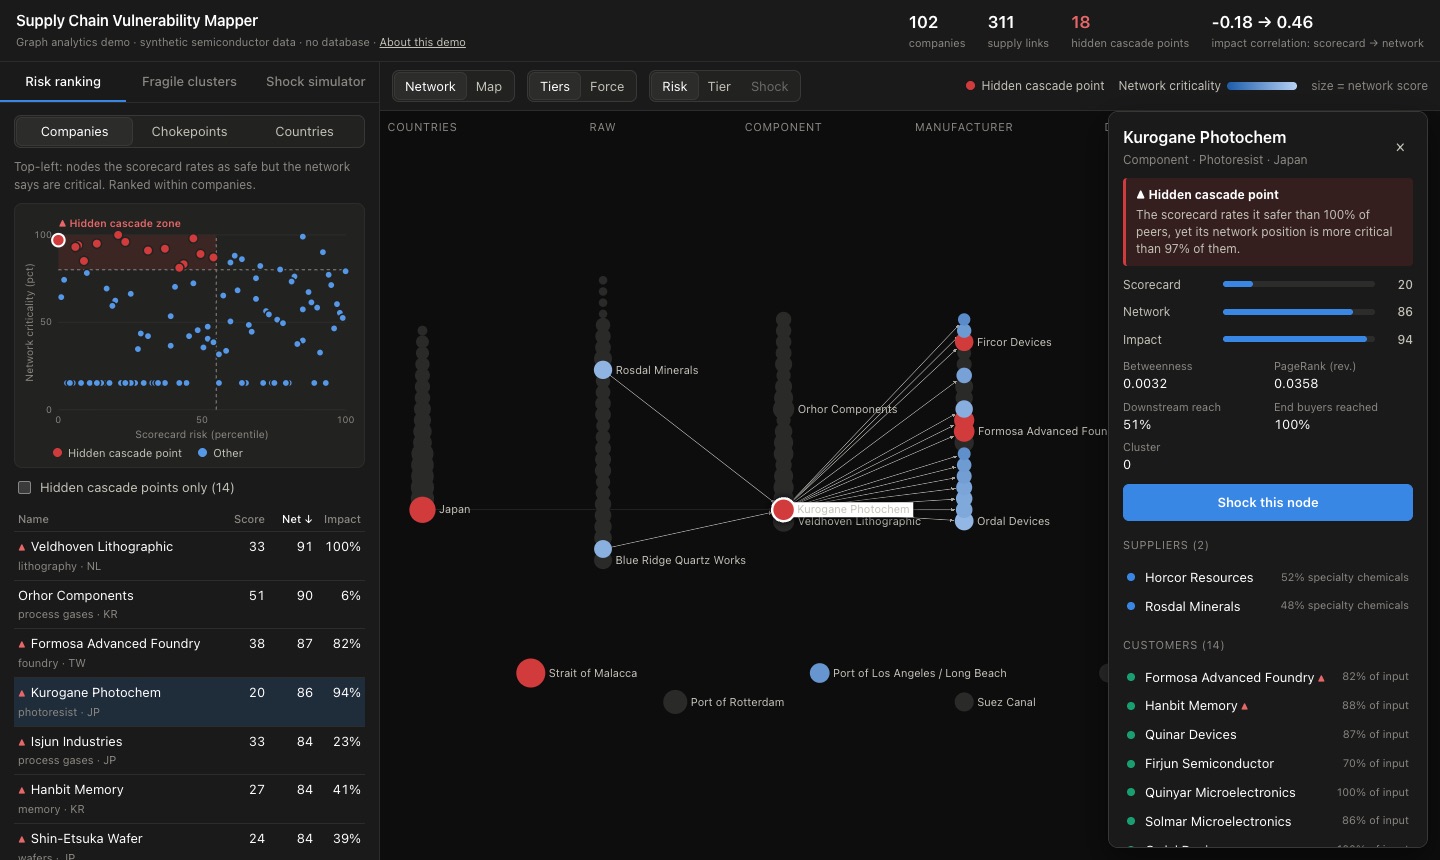Click the Formosa Advanced Foundry graph node
Viewport: 1440px width, 860px height.
pos(964,431)
